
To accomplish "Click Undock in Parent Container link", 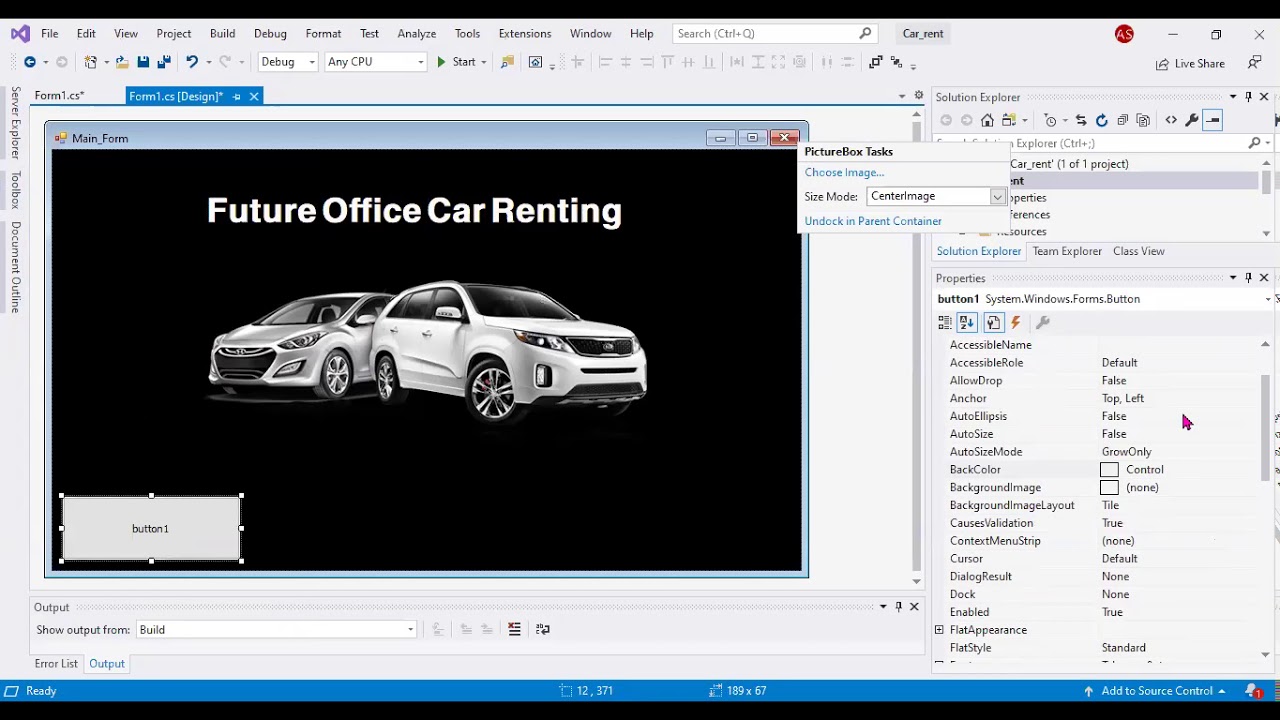I will pos(873,221).
